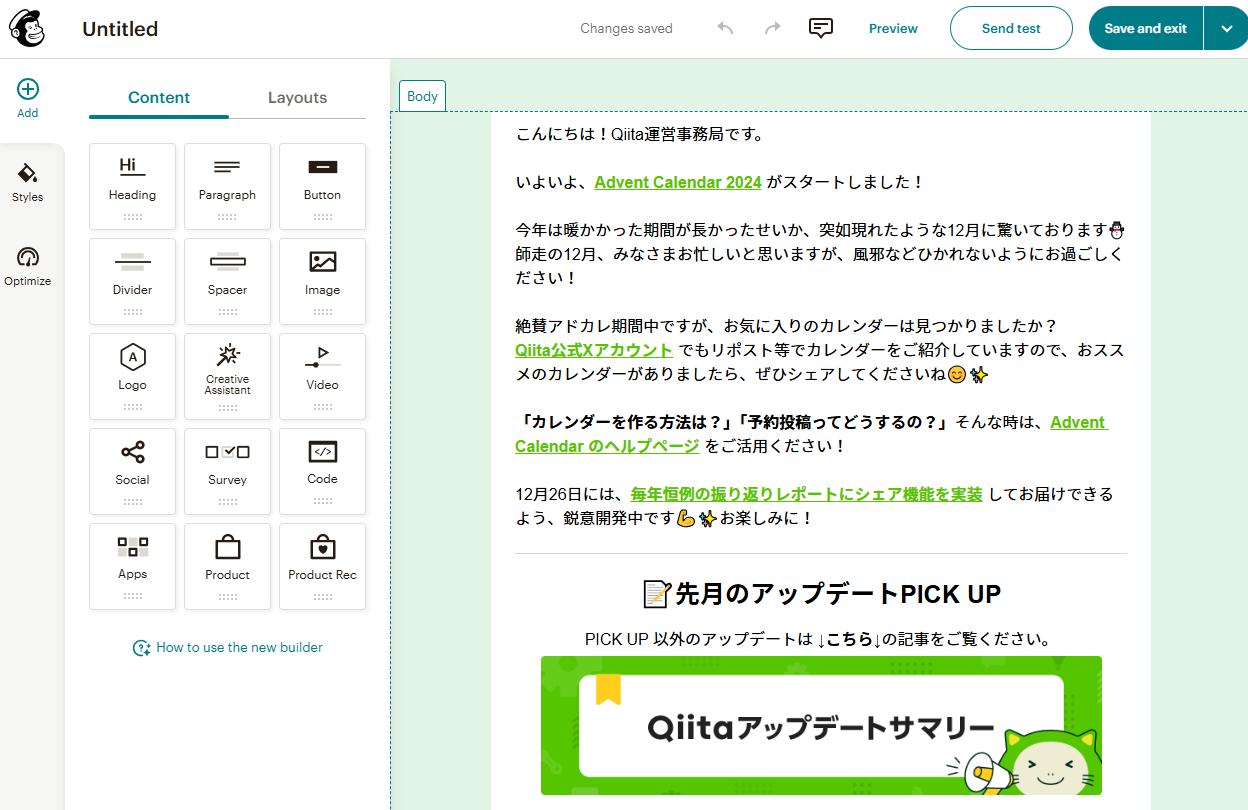Screen dimensions: 1248x810
Task: Open the comments speech bubble icon
Action: (820, 28)
